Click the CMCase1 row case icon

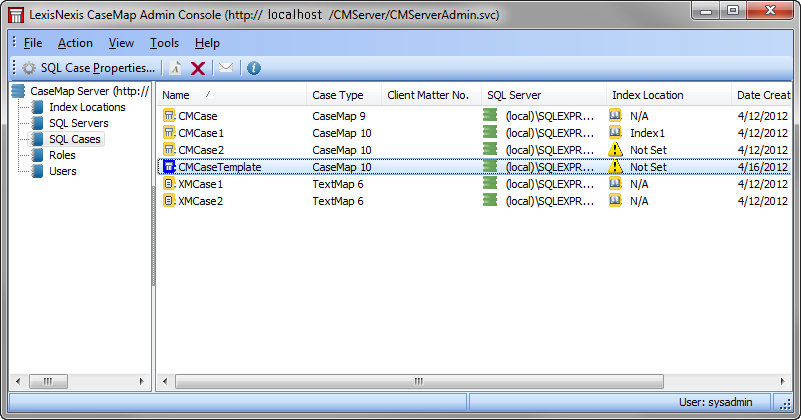point(169,133)
